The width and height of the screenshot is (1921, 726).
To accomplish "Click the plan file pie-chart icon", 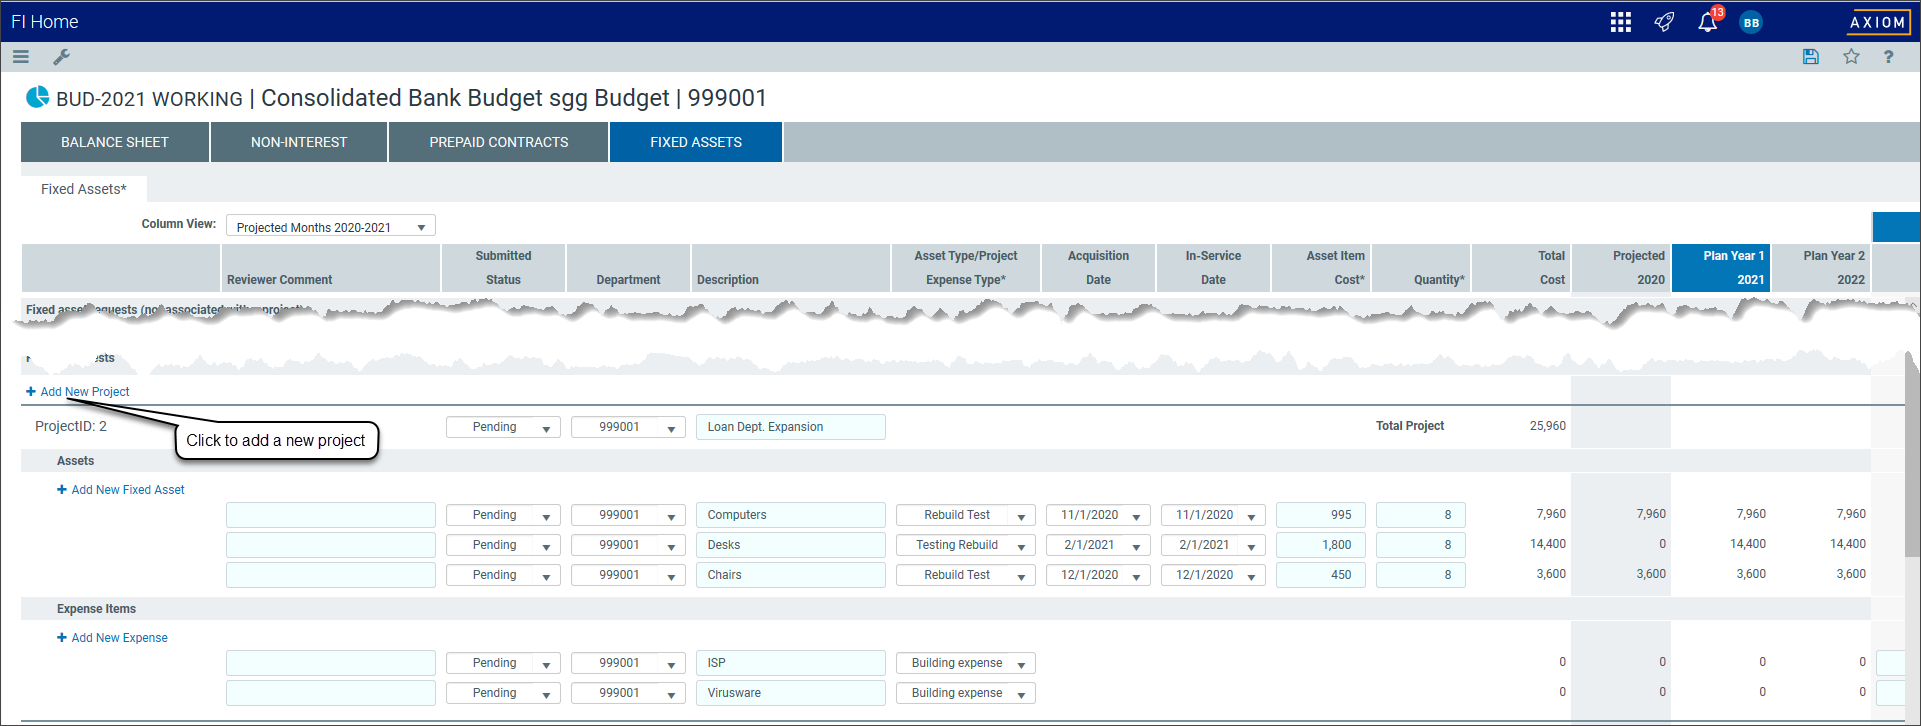I will [x=37, y=97].
